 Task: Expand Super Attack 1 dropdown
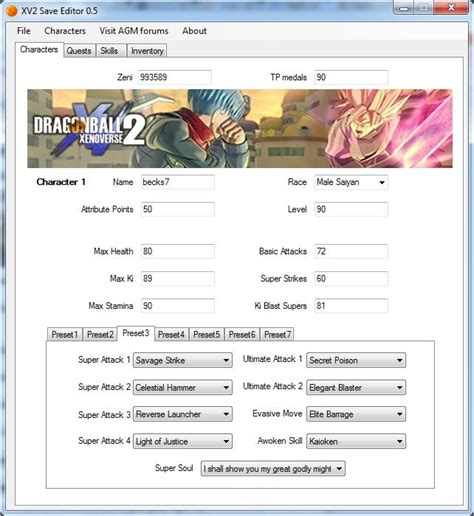pyautogui.click(x=183, y=360)
